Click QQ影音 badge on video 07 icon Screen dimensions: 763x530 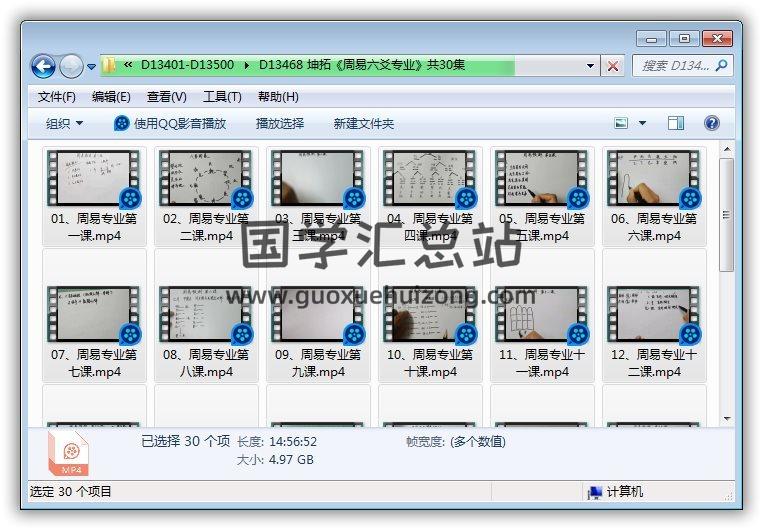[130, 334]
